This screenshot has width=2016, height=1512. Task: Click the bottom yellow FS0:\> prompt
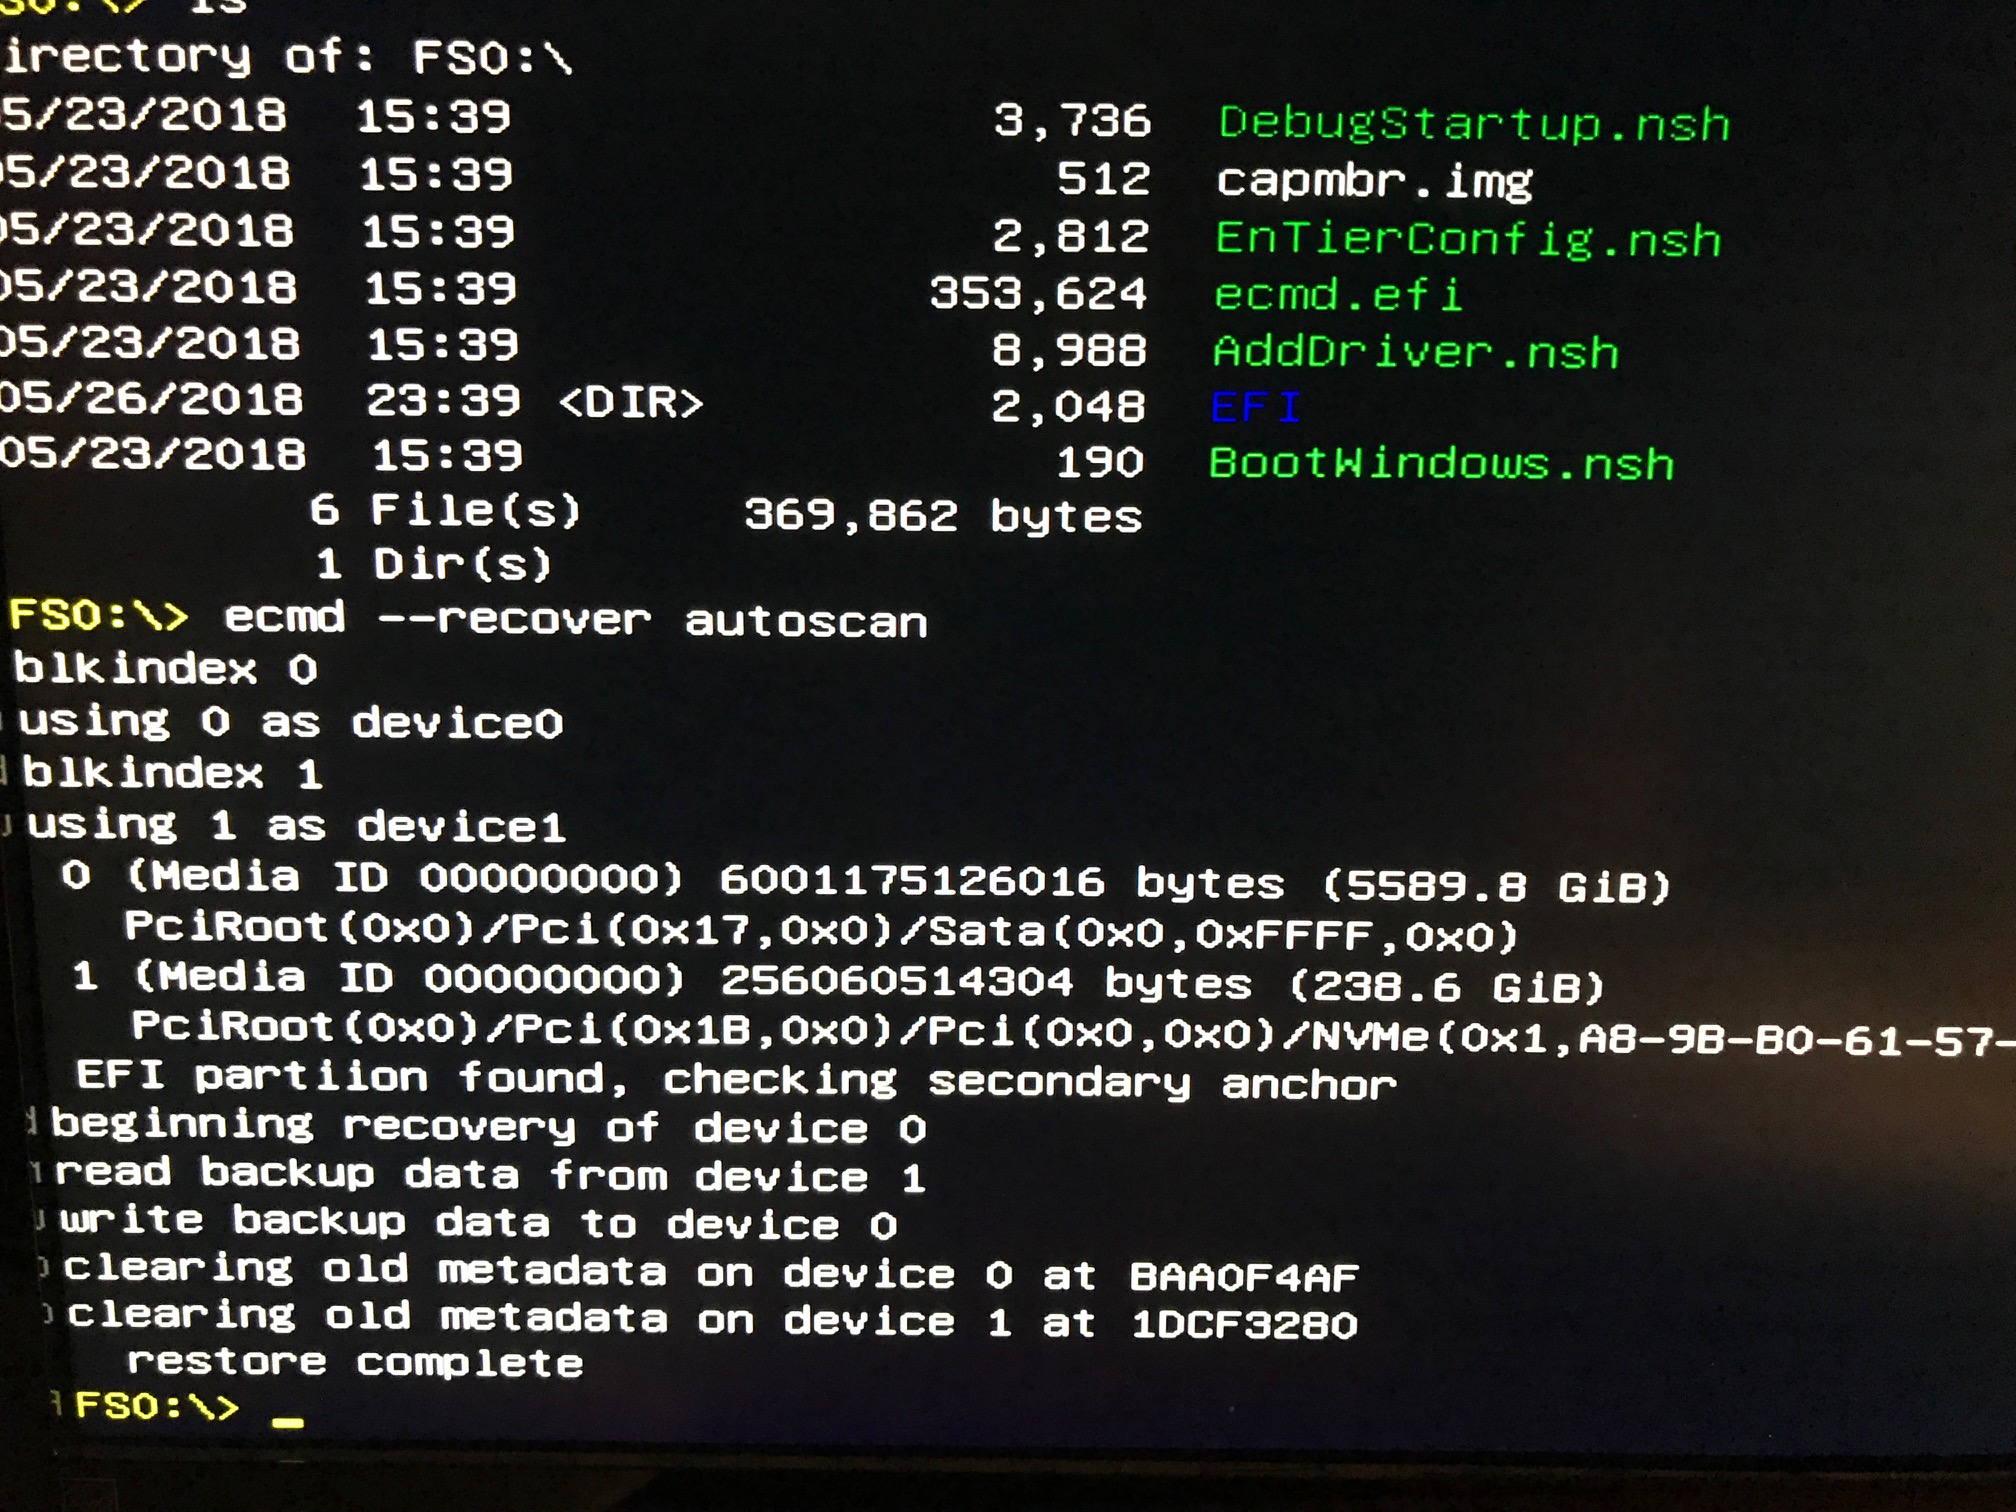coord(157,1406)
